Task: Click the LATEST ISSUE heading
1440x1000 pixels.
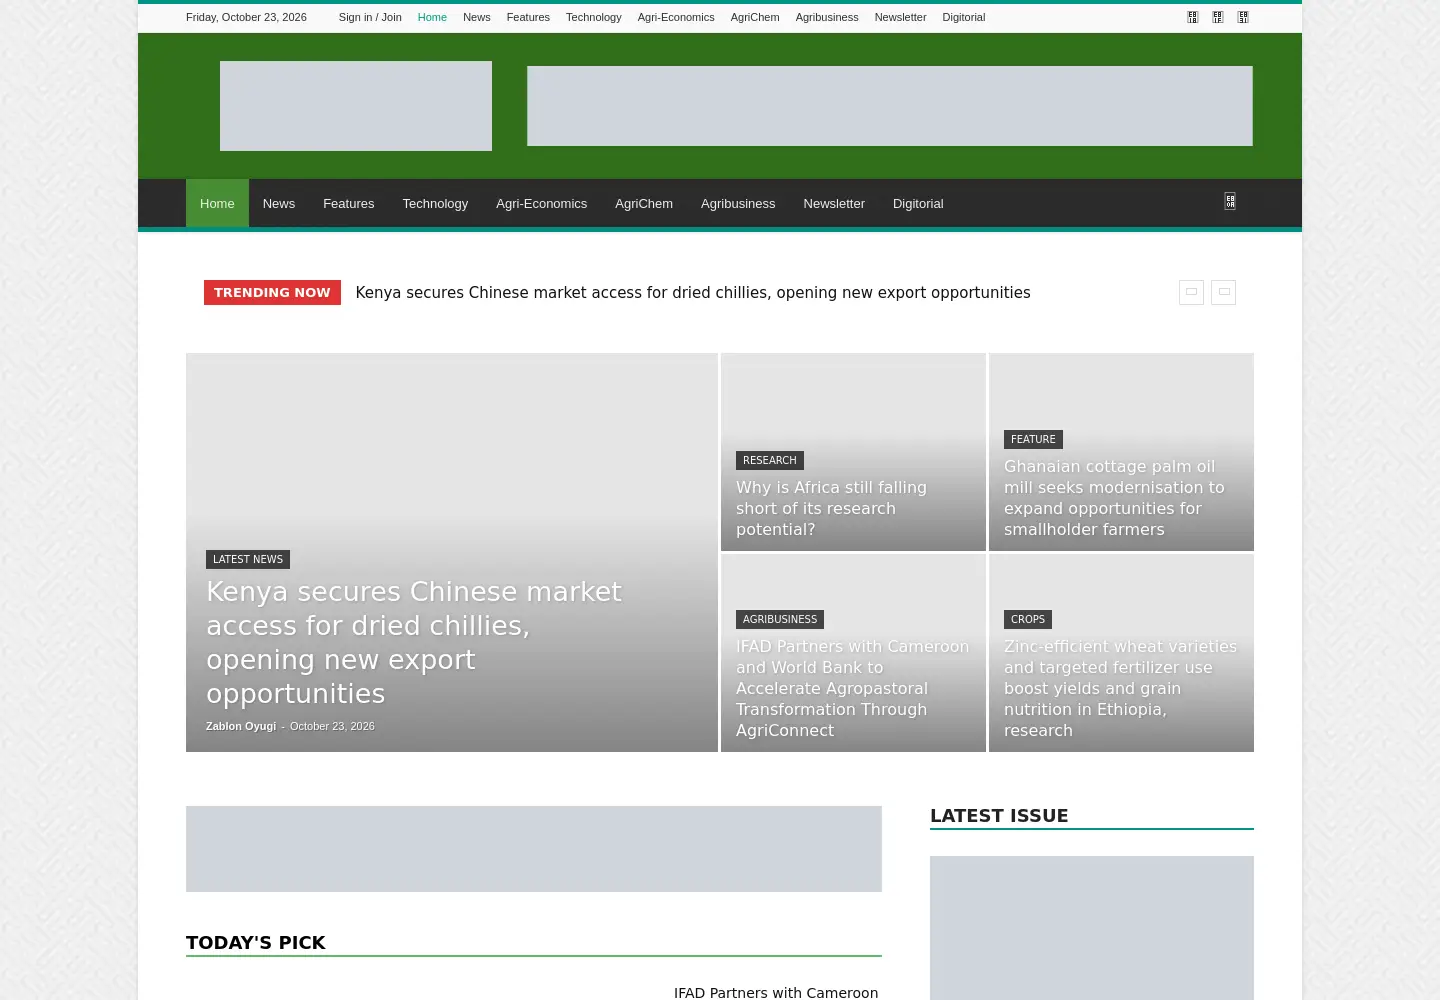Action: coord(999,815)
